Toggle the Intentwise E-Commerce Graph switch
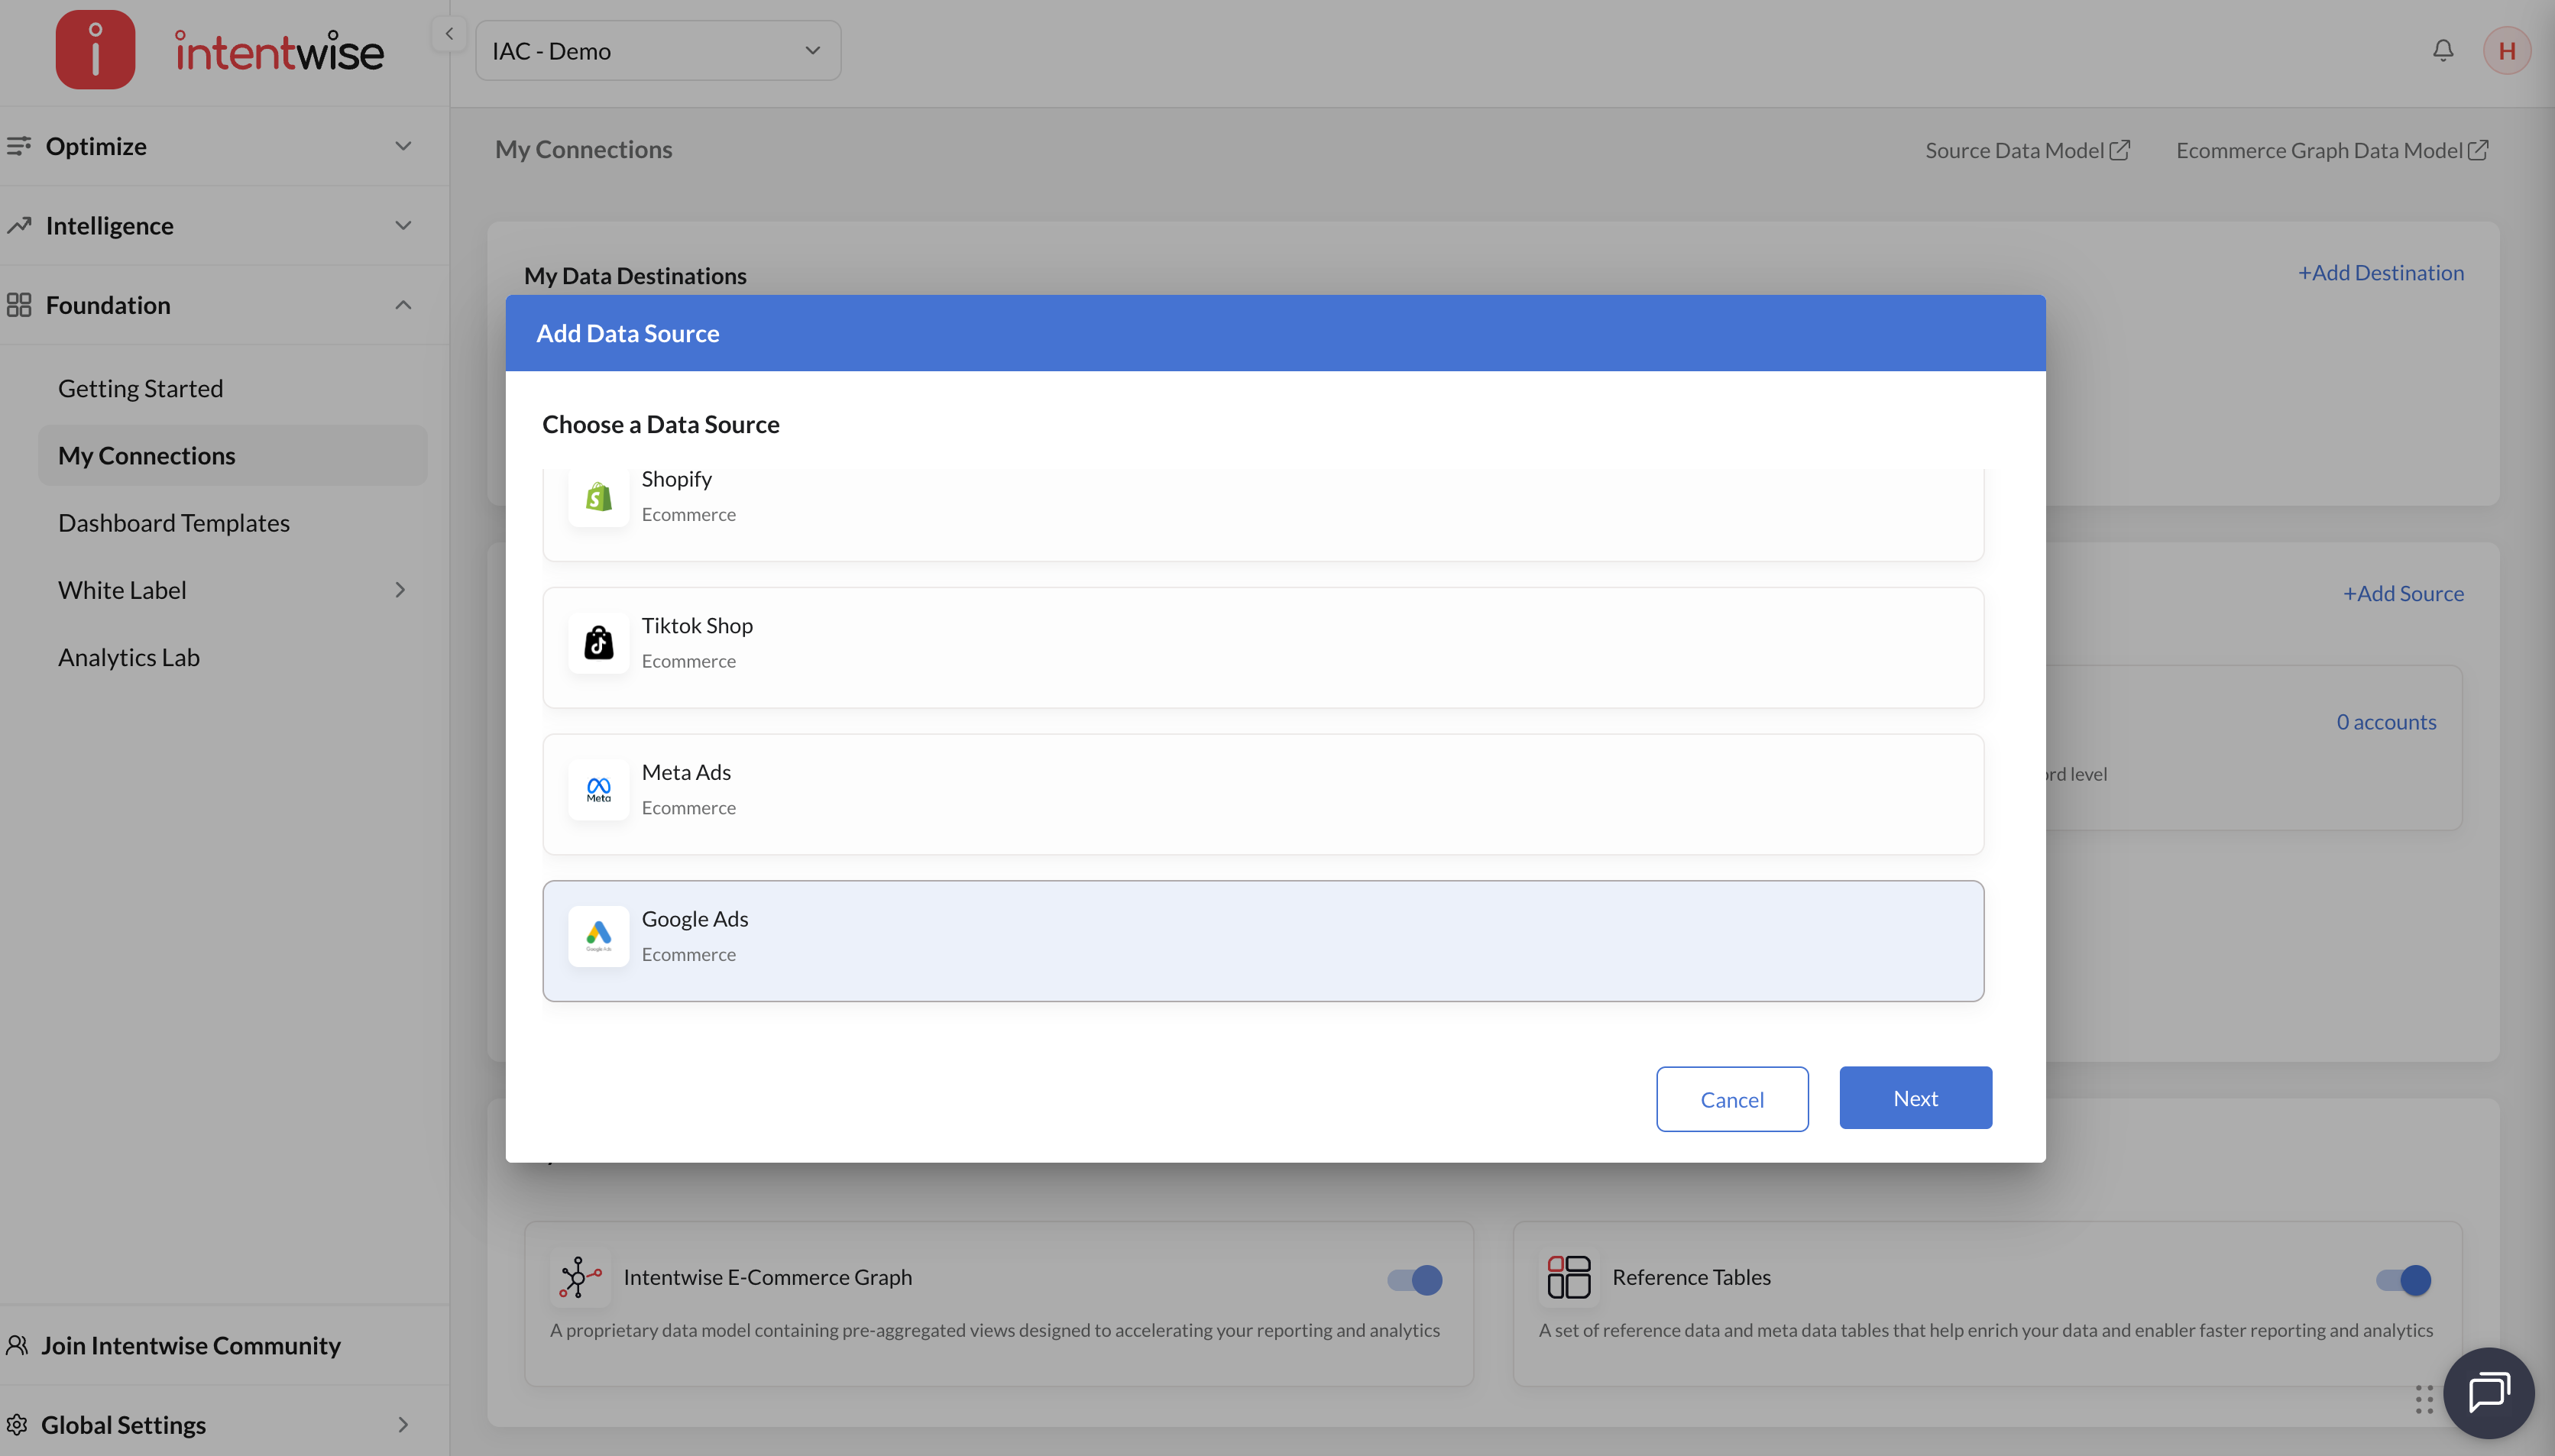2555x1456 pixels. pyautogui.click(x=1414, y=1279)
